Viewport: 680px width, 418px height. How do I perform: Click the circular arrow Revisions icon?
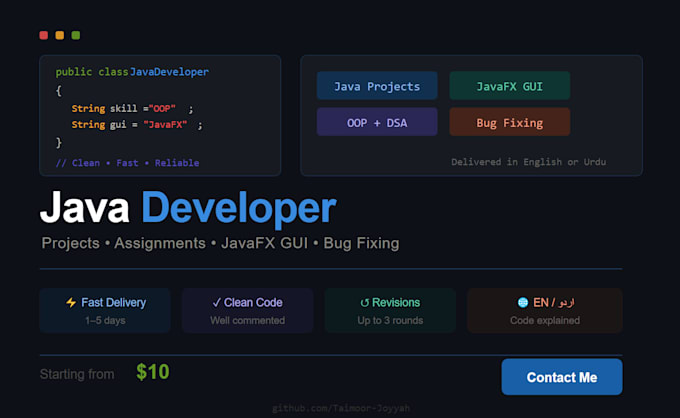[x=364, y=303]
